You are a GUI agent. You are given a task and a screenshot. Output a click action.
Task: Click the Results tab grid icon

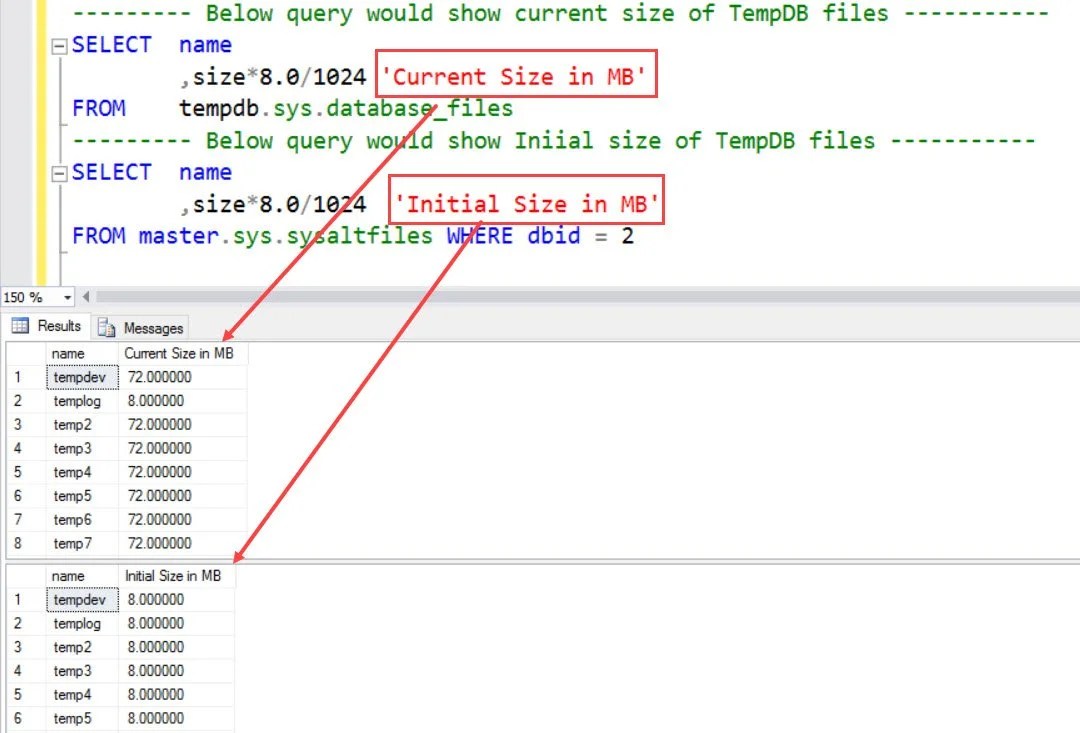[x=18, y=326]
